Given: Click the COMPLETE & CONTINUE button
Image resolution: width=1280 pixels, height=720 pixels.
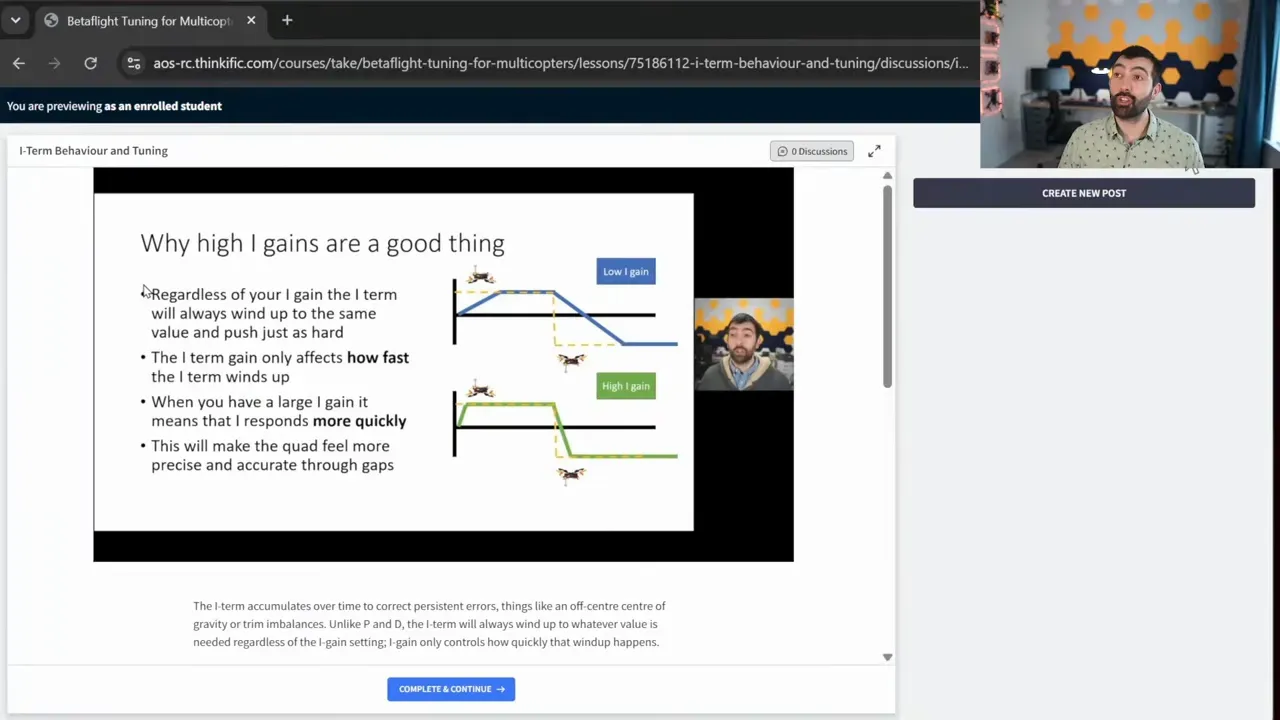Looking at the screenshot, I should pos(451,689).
